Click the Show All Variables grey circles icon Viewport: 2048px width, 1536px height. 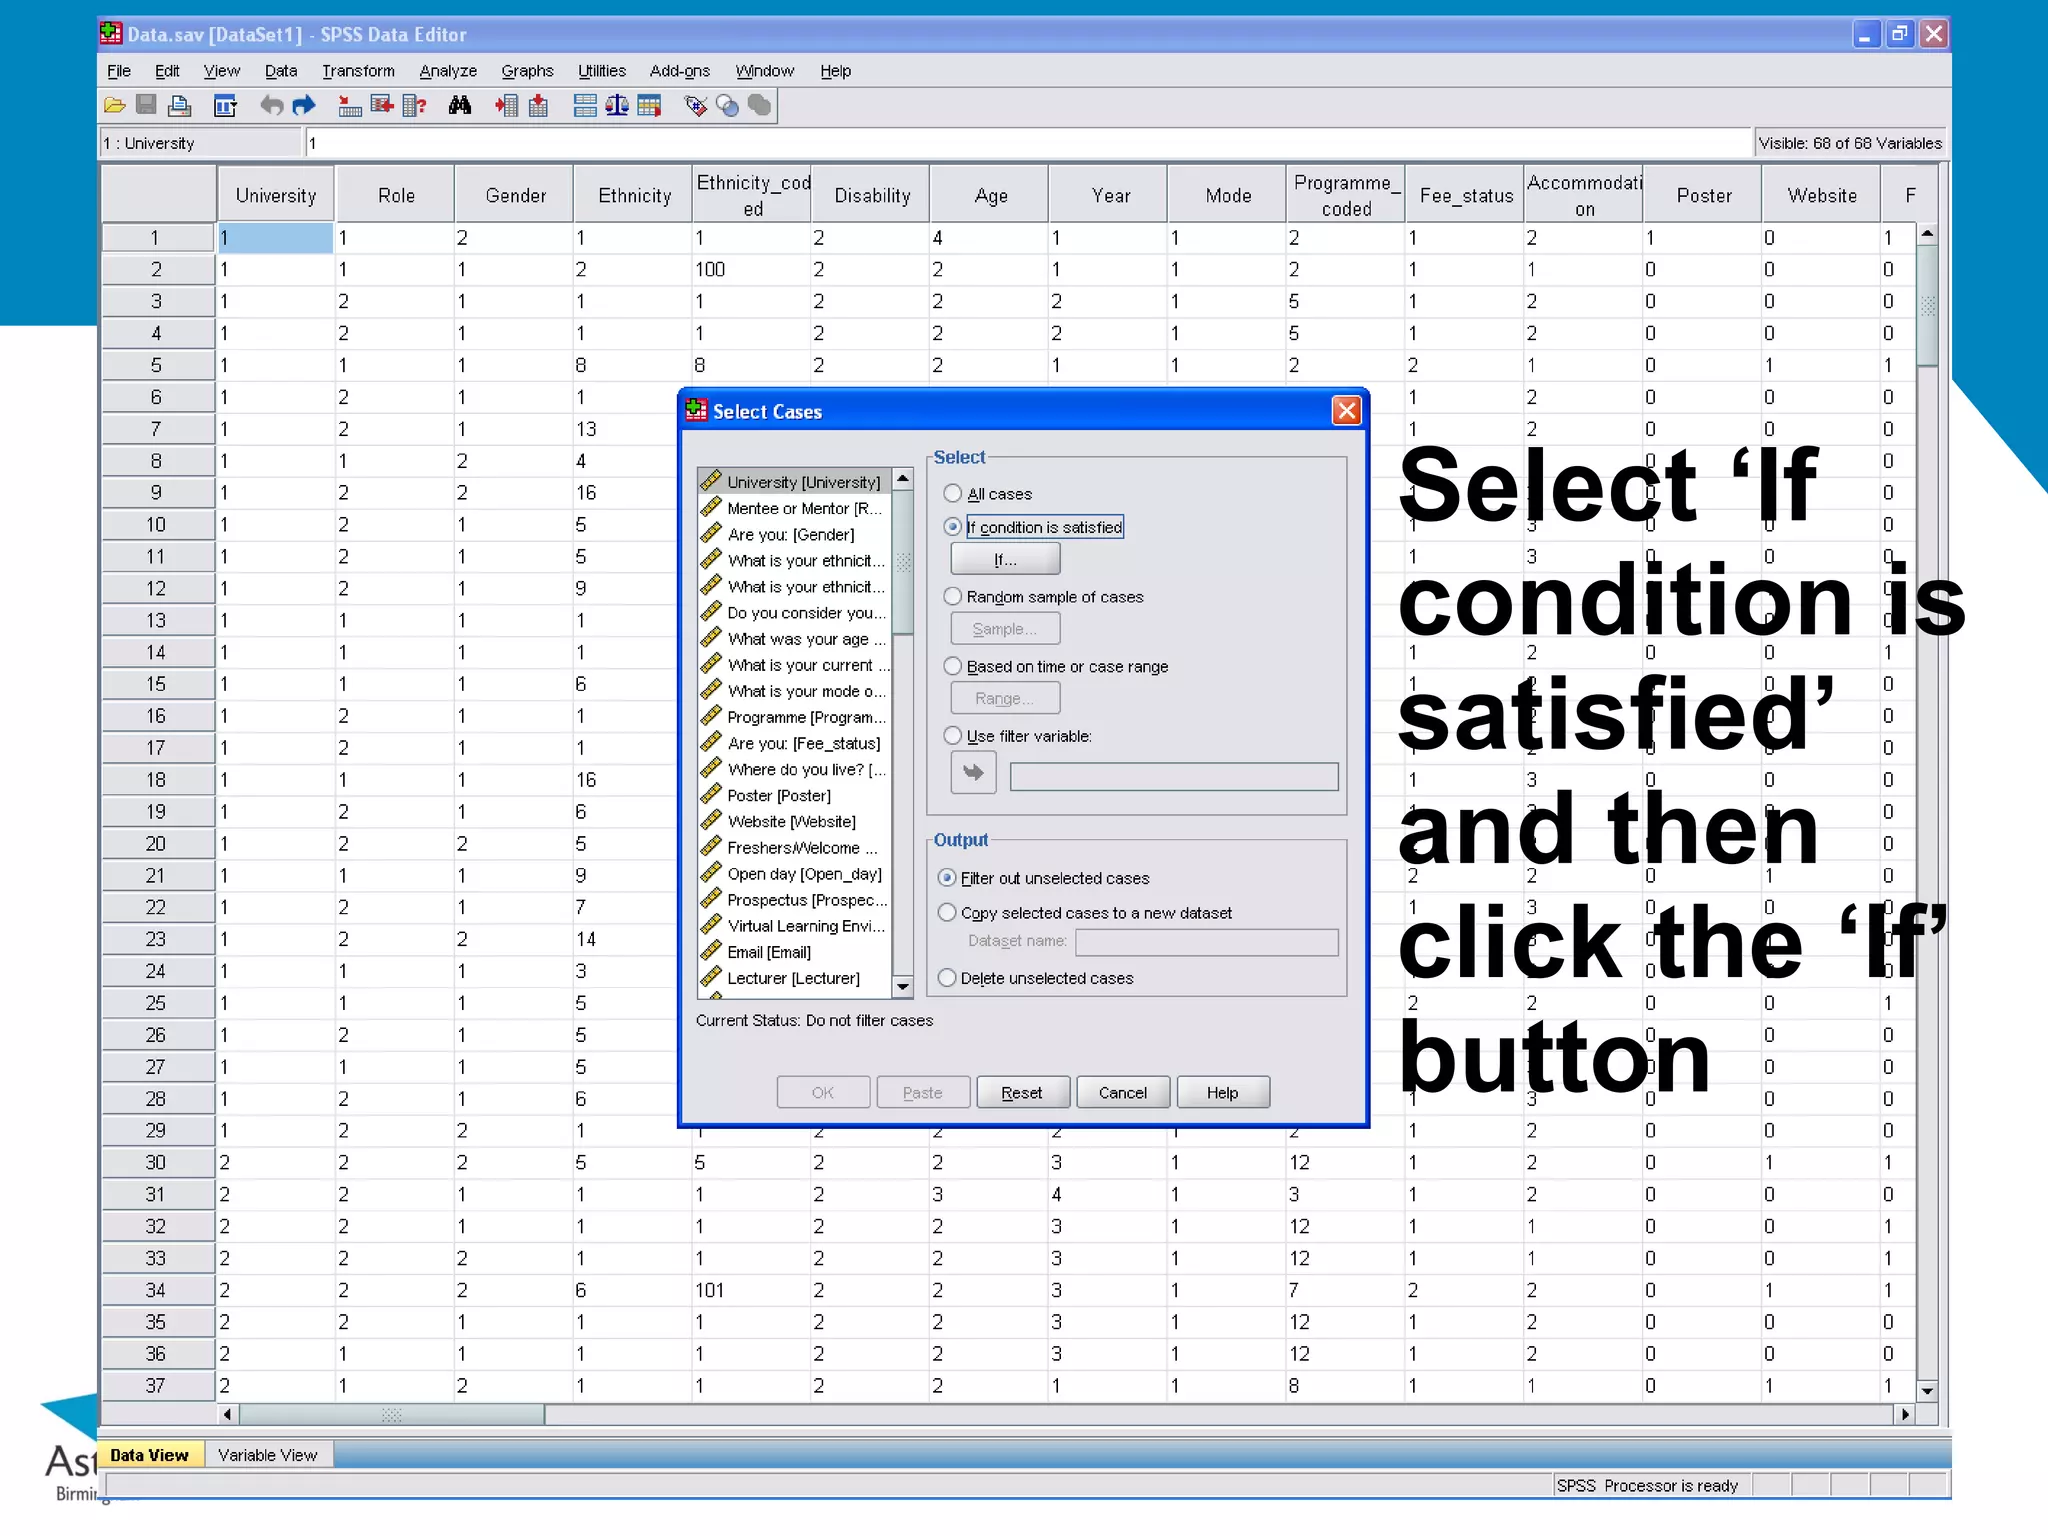tap(760, 105)
